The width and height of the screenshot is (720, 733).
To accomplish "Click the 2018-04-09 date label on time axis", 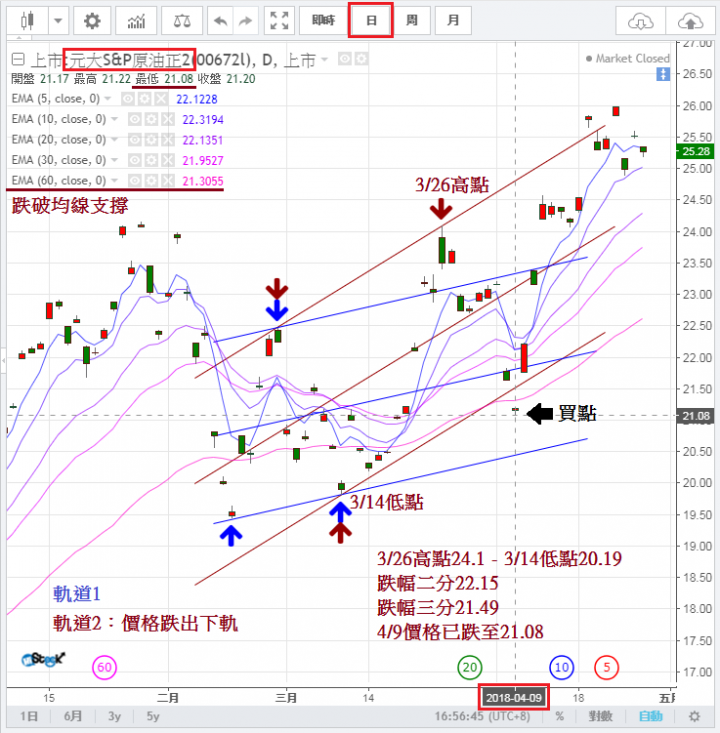I will tap(513, 698).
